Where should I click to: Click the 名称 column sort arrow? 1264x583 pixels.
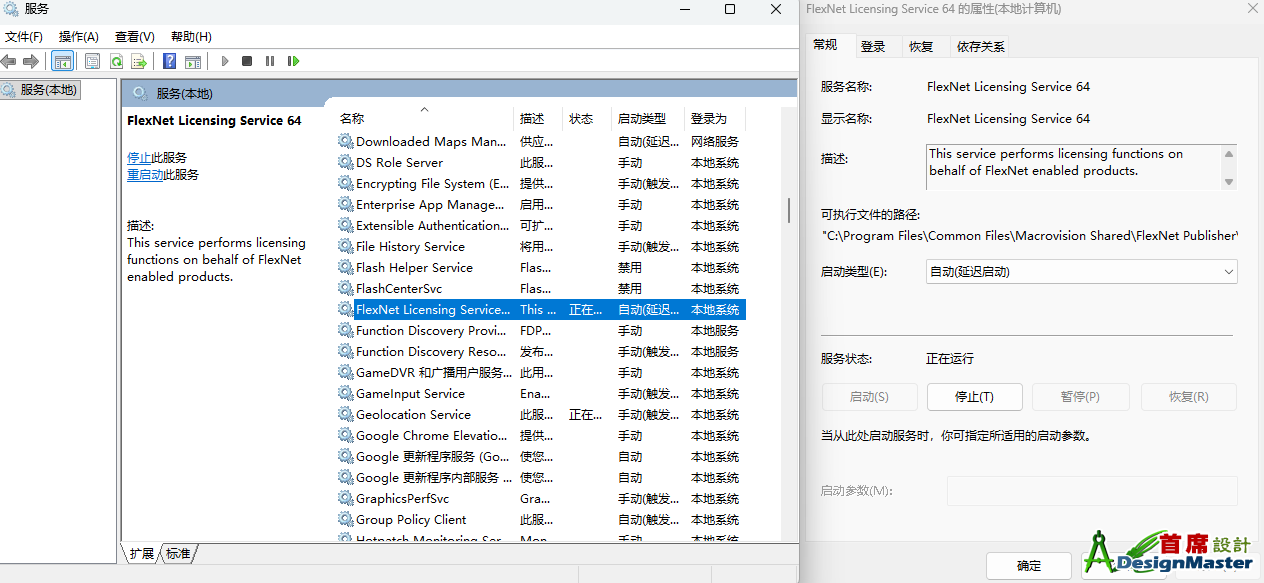424,109
